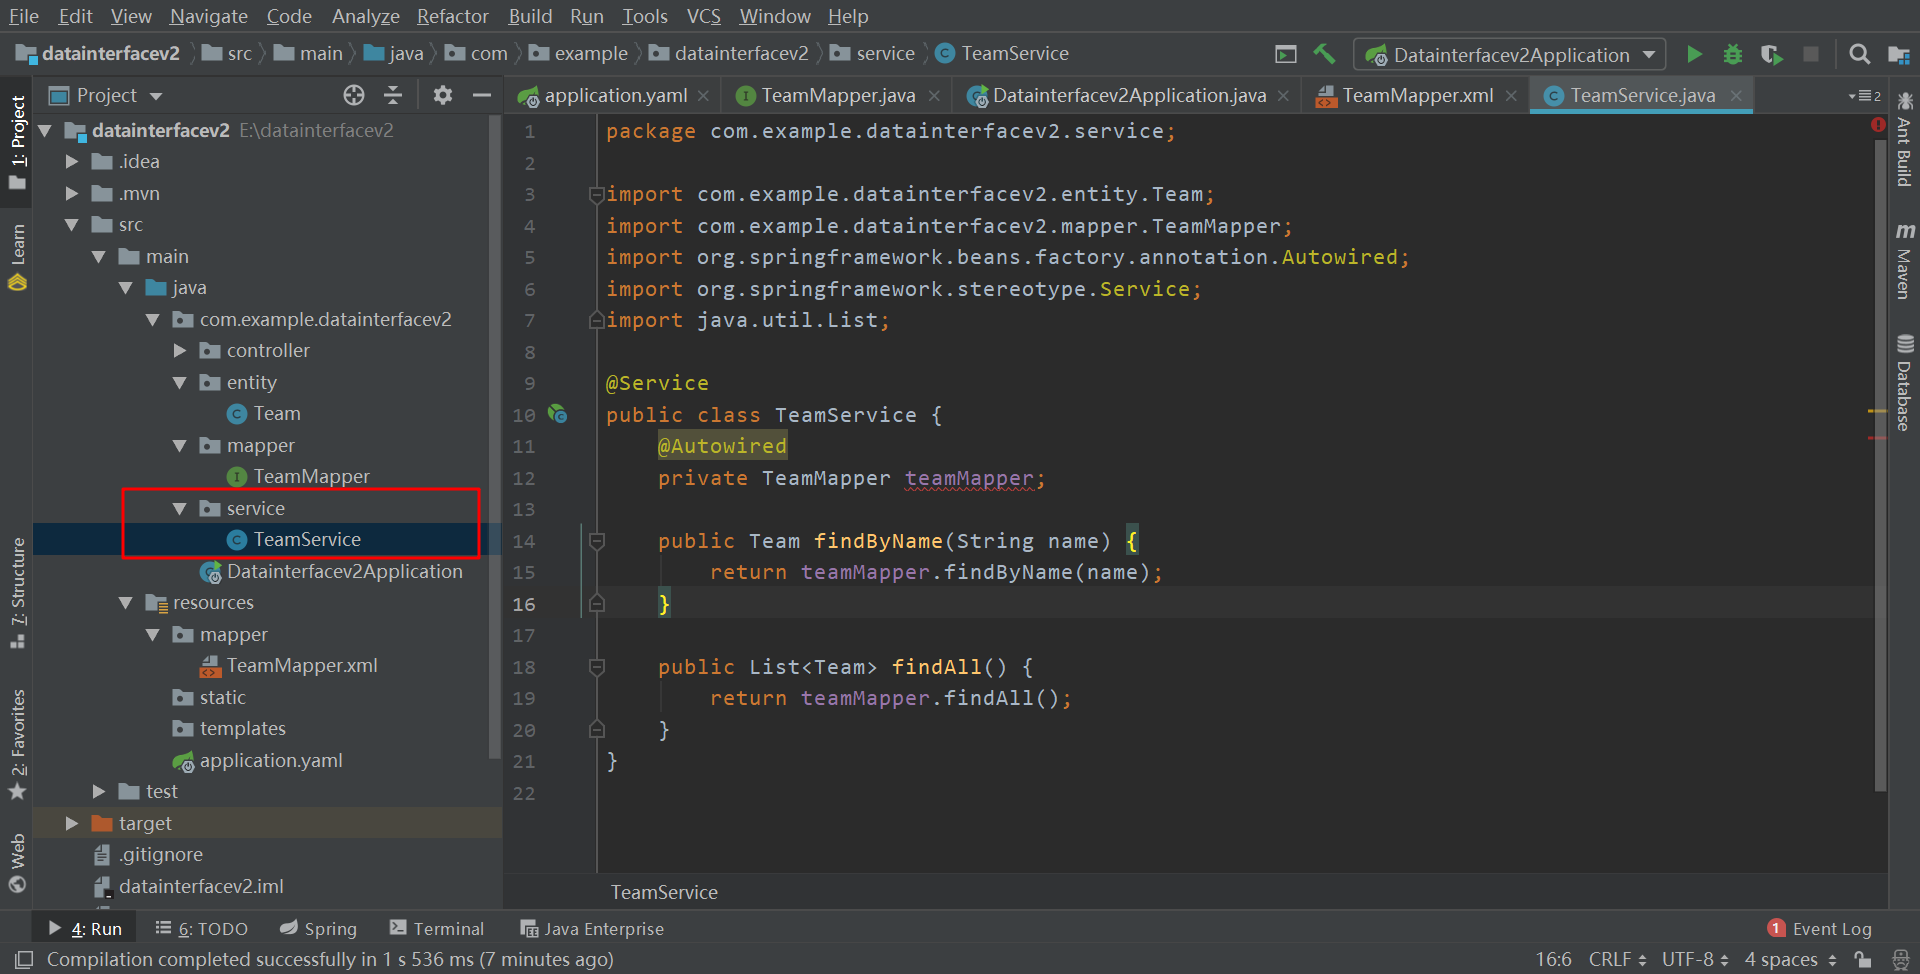This screenshot has height=974, width=1920.
Task: Open the Structure side tab
Action: pyautogui.click(x=17, y=593)
